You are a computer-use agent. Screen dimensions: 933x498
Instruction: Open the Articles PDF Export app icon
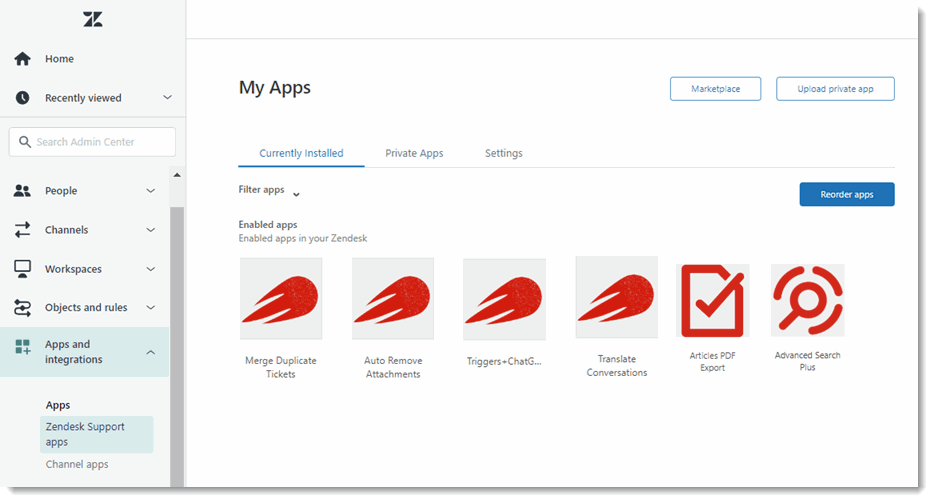tap(713, 300)
